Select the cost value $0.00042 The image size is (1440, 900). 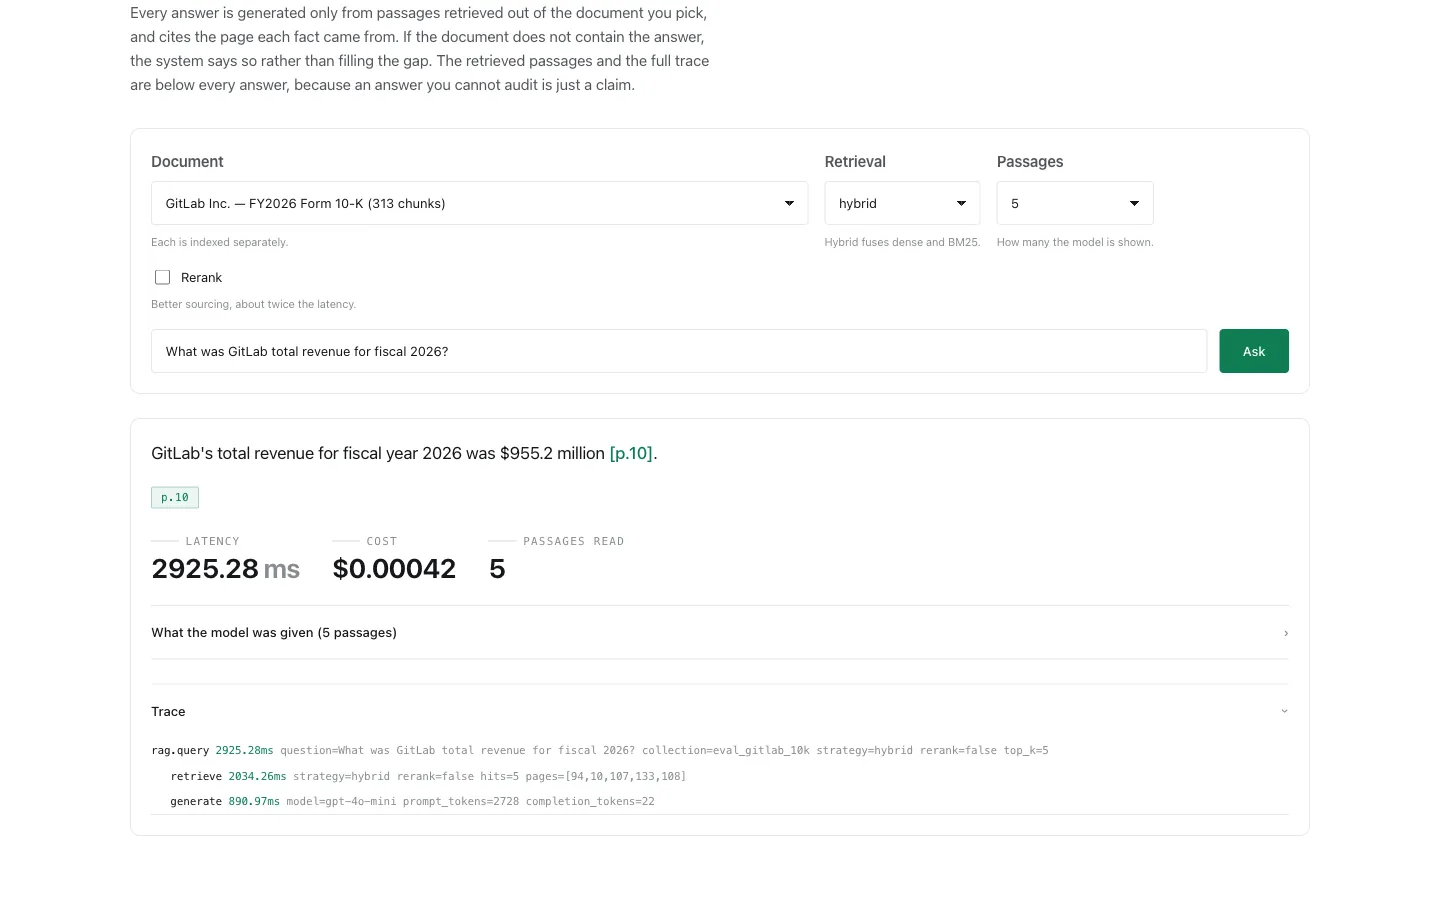(x=394, y=569)
